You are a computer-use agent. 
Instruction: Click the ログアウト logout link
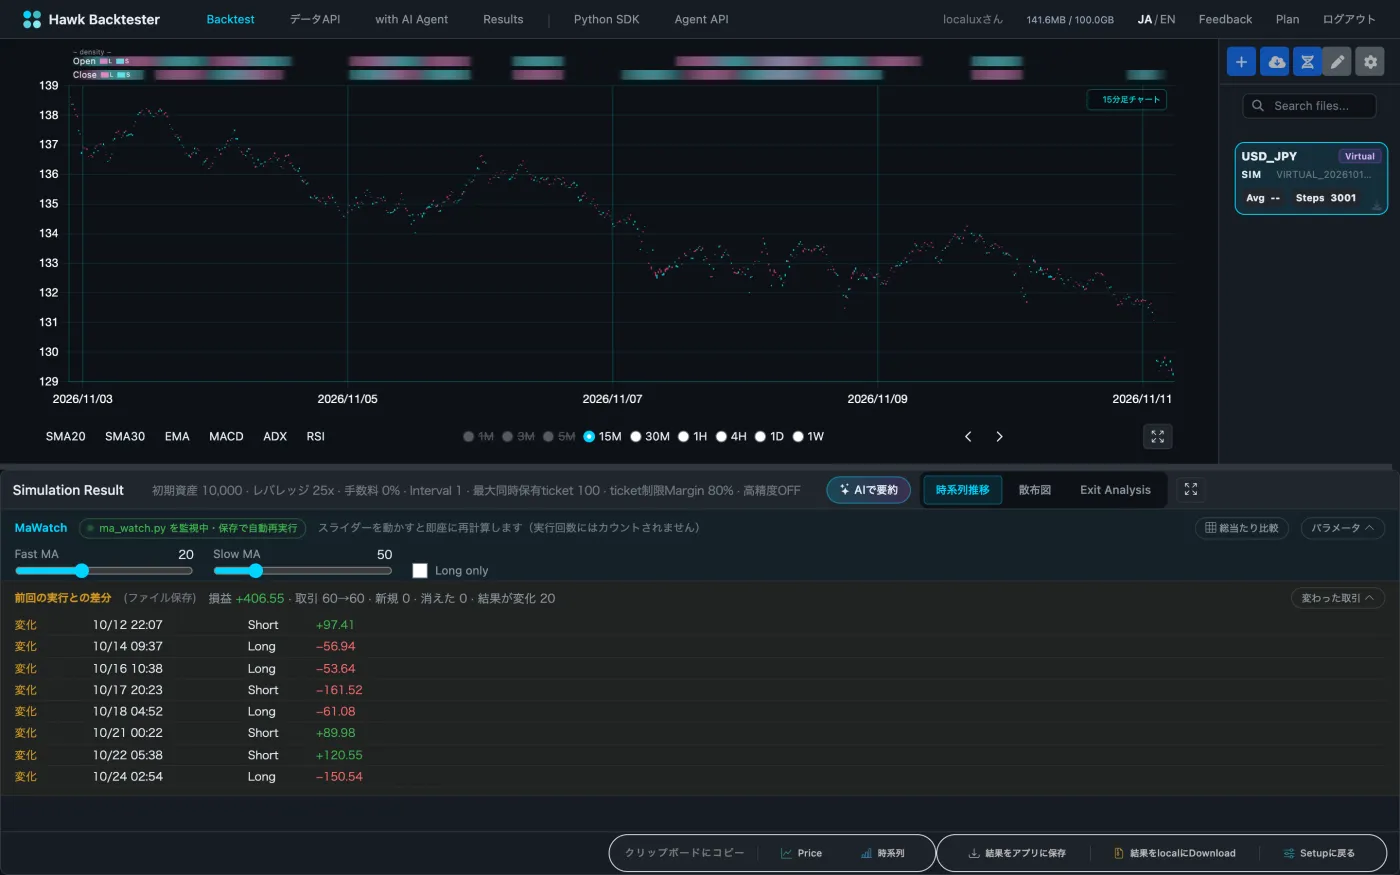[x=1349, y=19]
